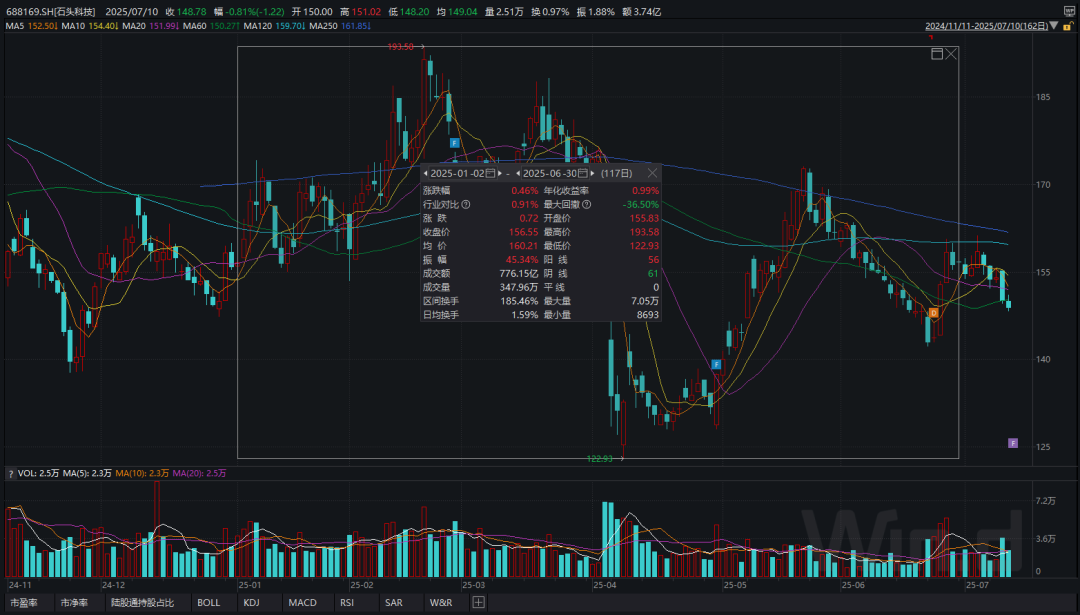This screenshot has width=1080, height=615.
Task: Select the KDJ indicator tab
Action: pos(253,603)
